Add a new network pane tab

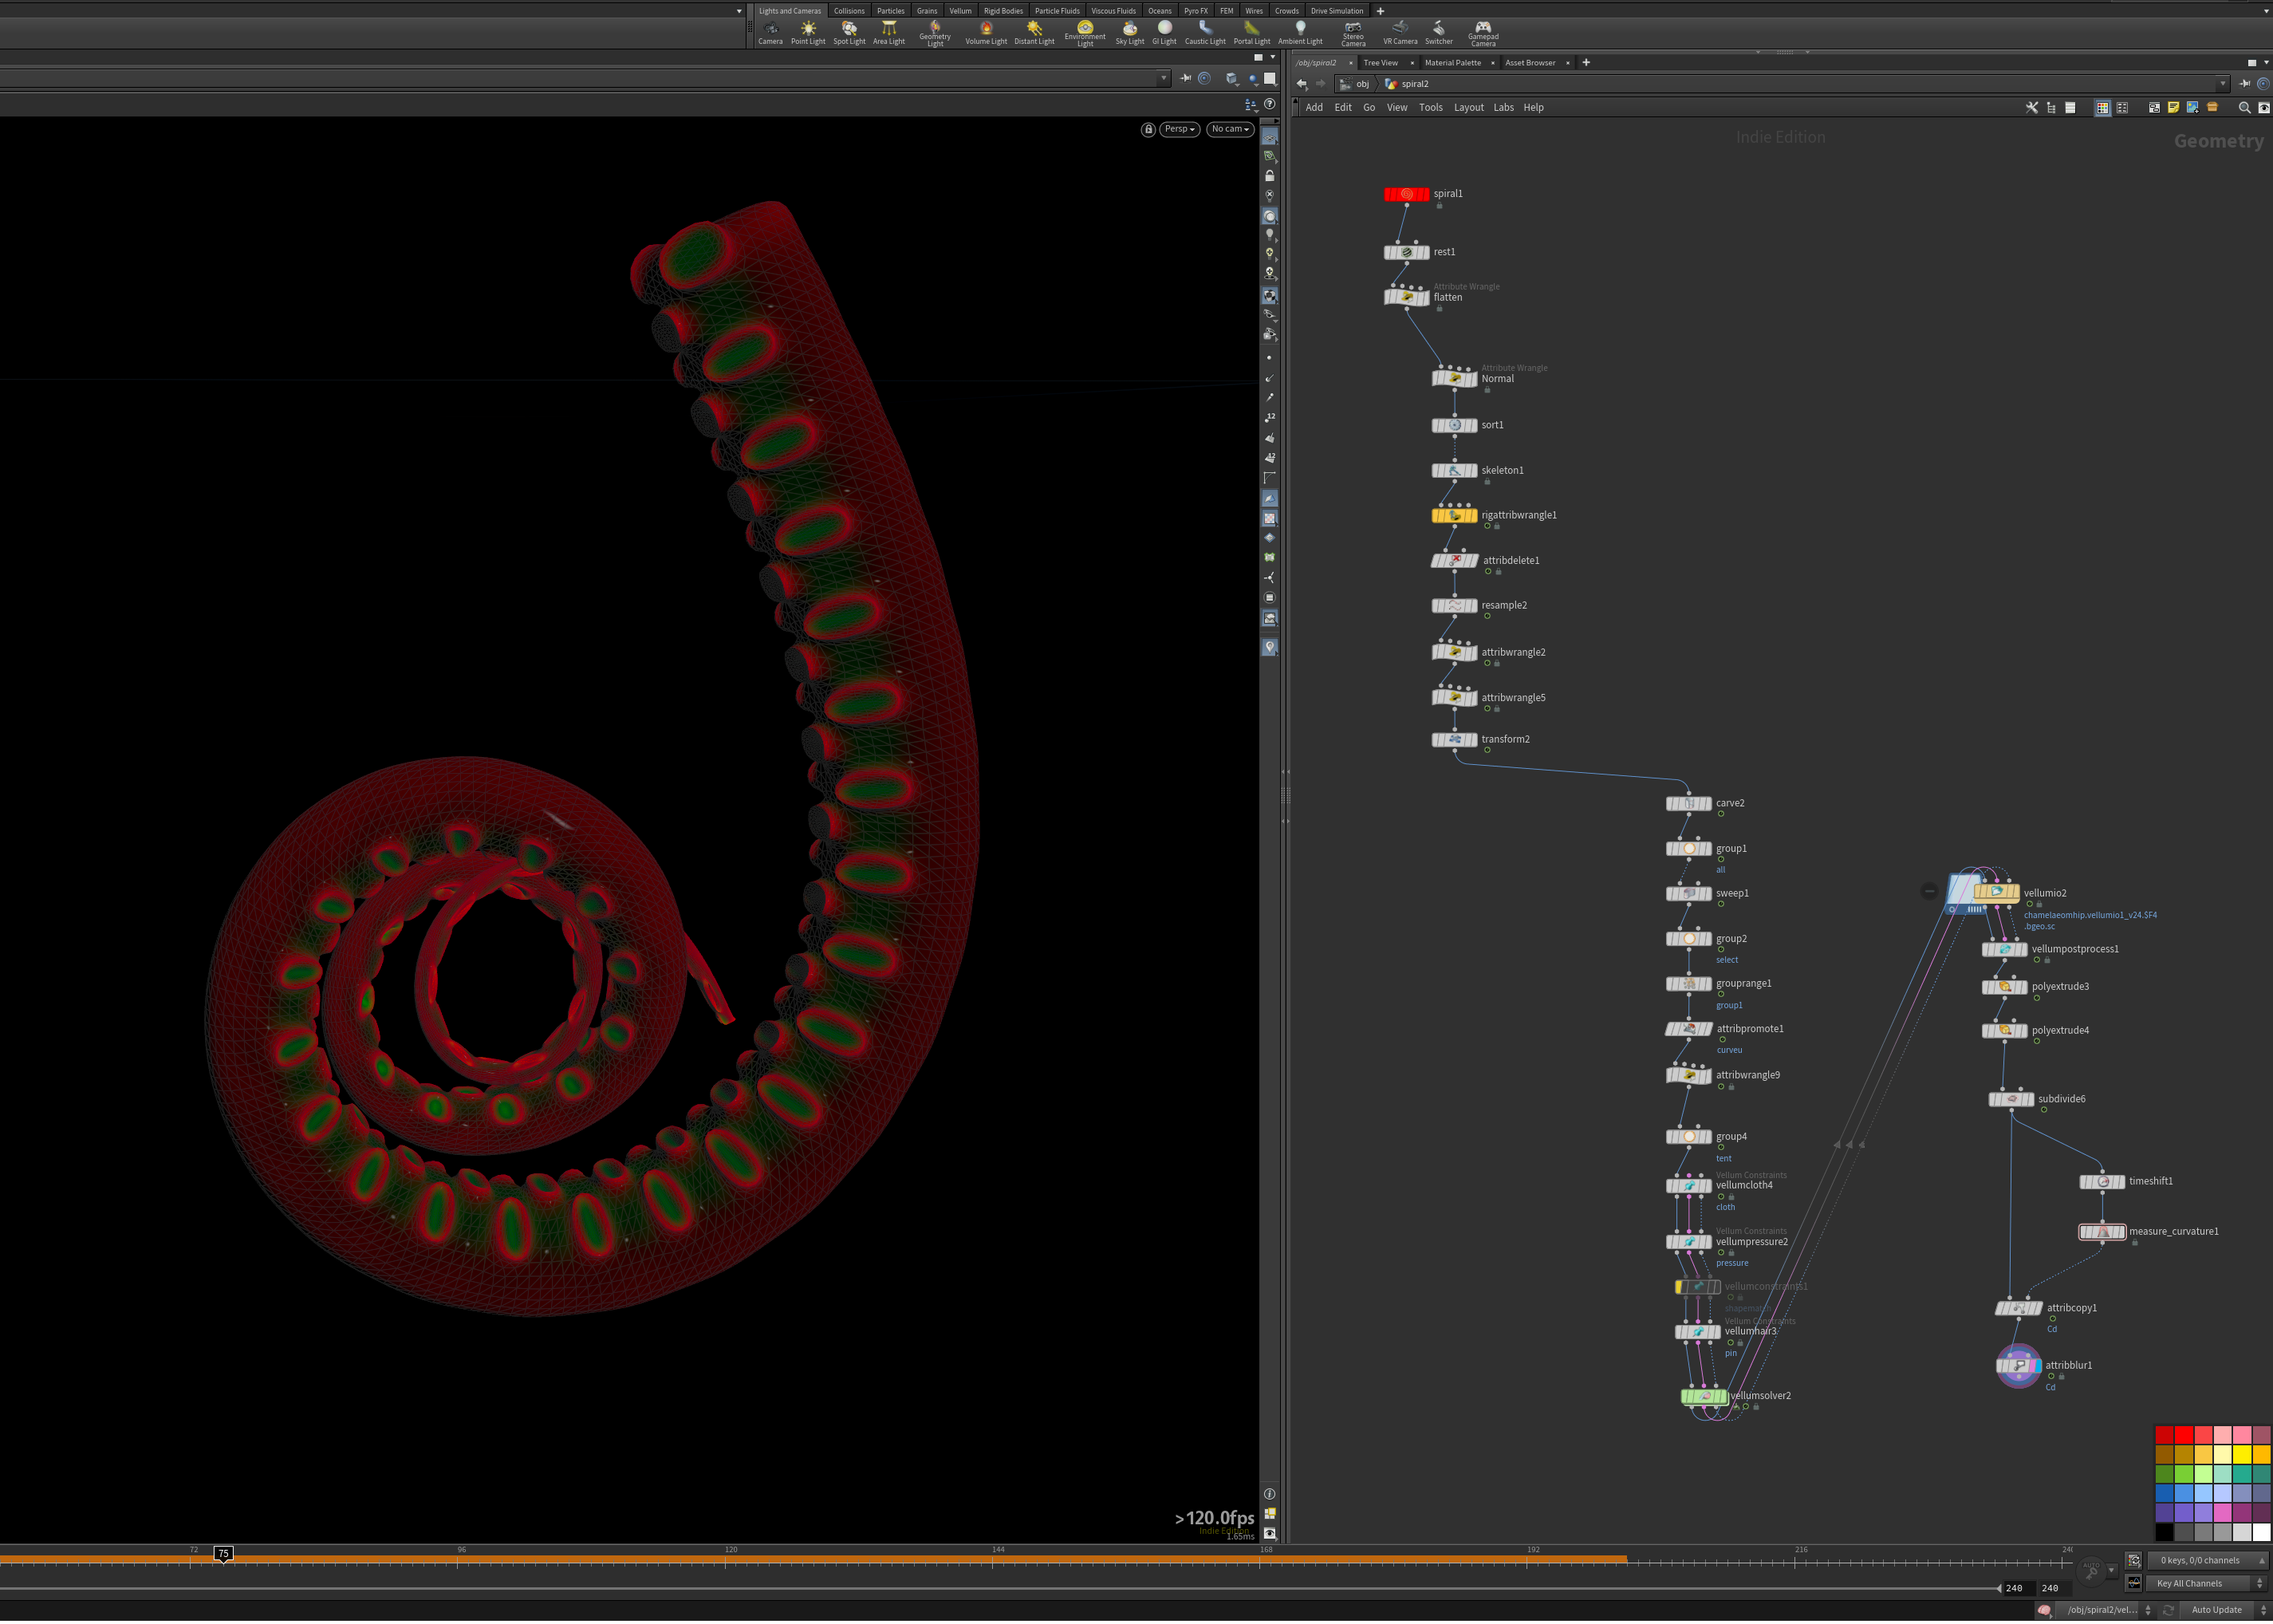(1586, 63)
